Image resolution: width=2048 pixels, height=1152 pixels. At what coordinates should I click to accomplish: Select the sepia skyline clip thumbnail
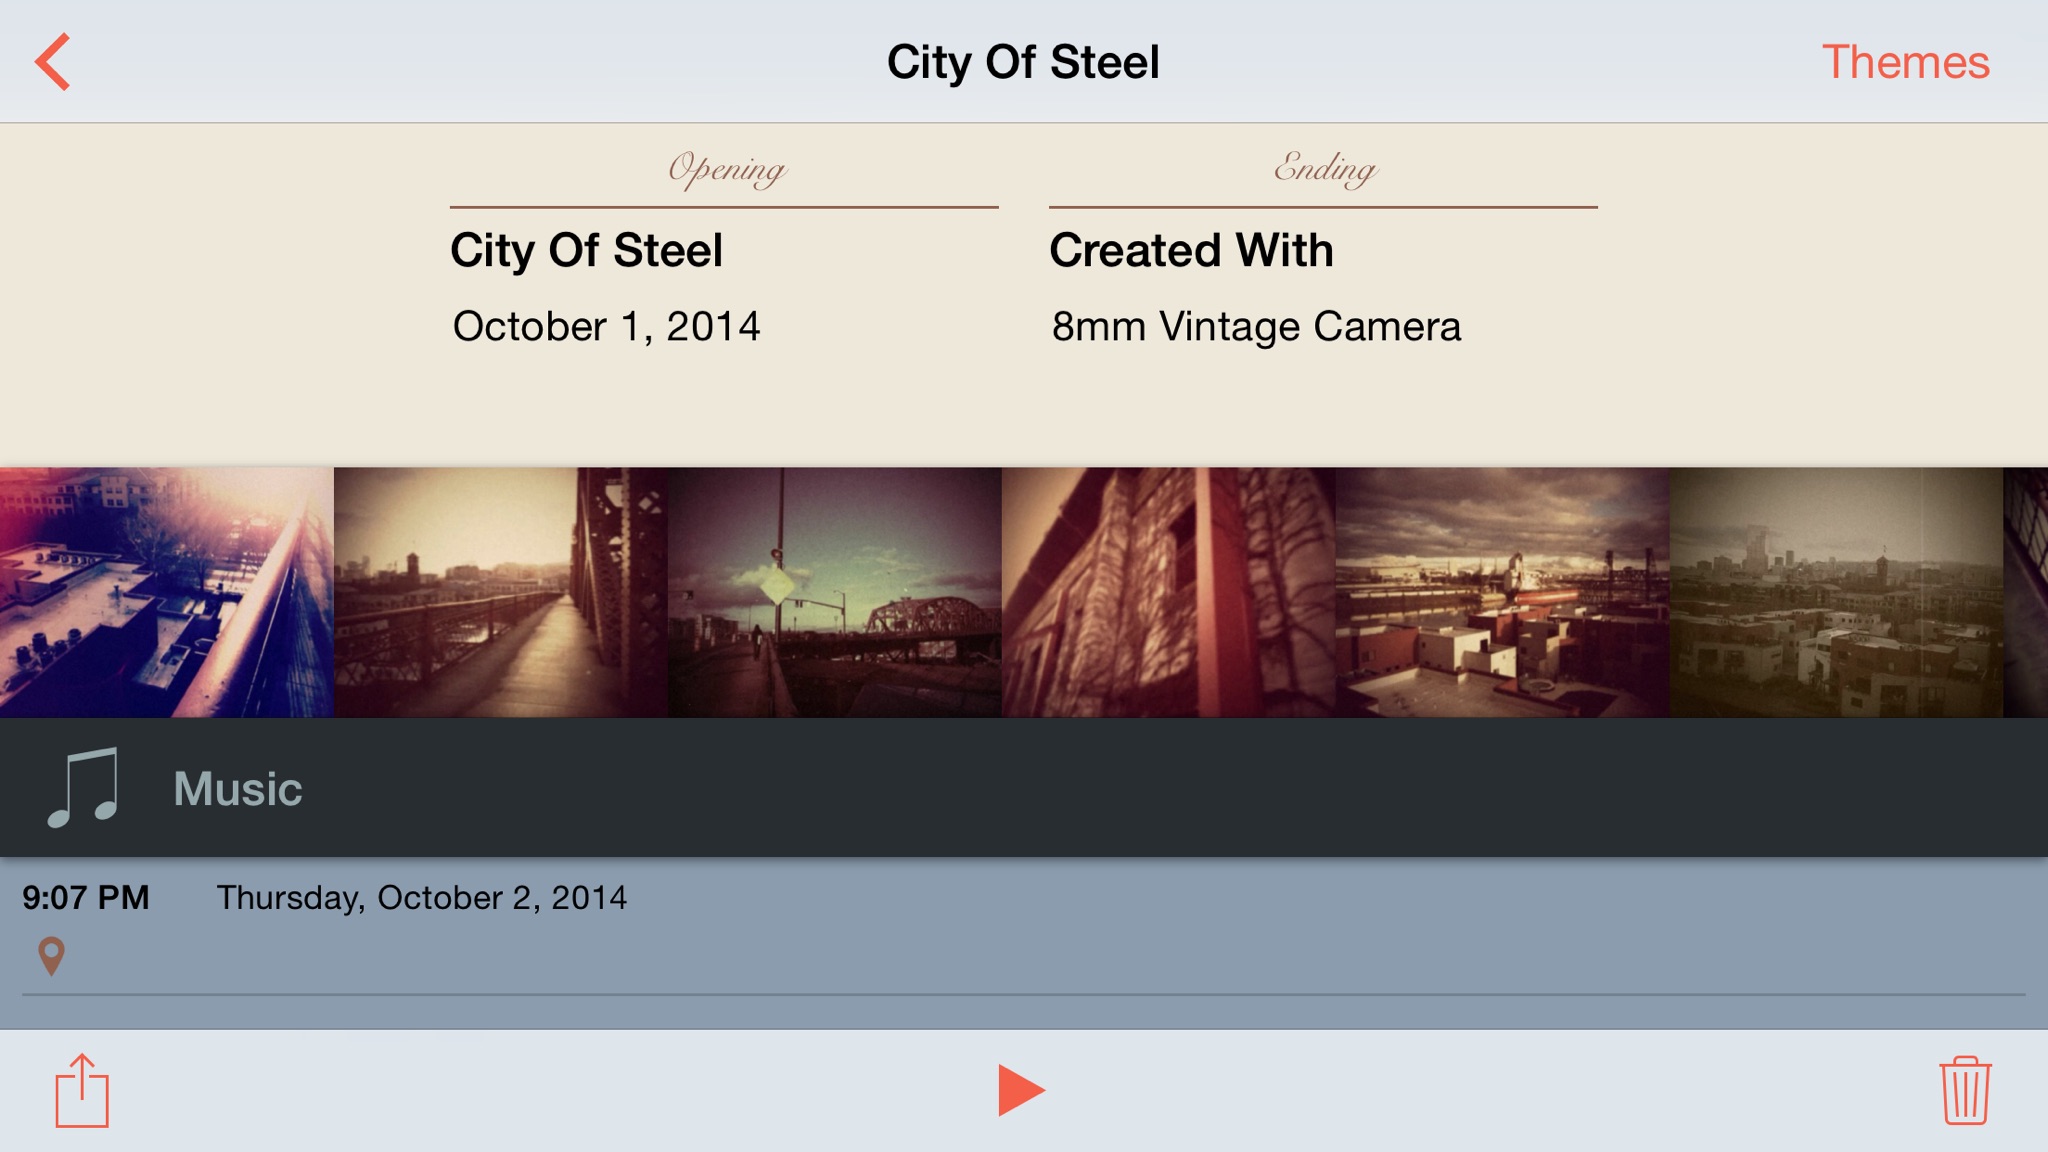[1836, 592]
